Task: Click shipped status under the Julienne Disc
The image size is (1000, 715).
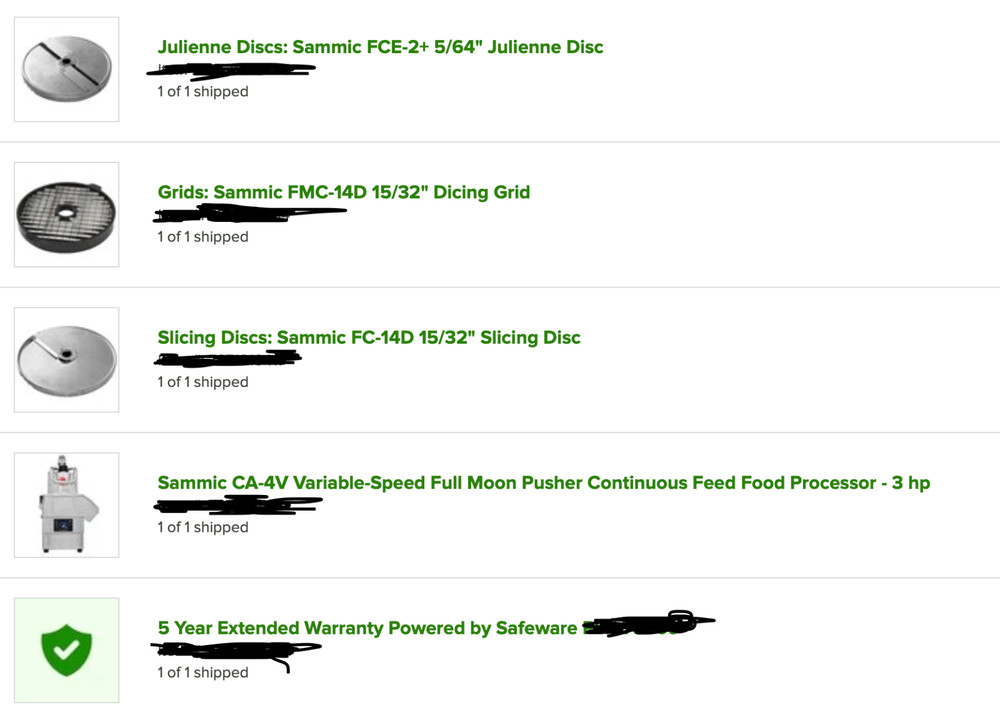Action: point(202,92)
